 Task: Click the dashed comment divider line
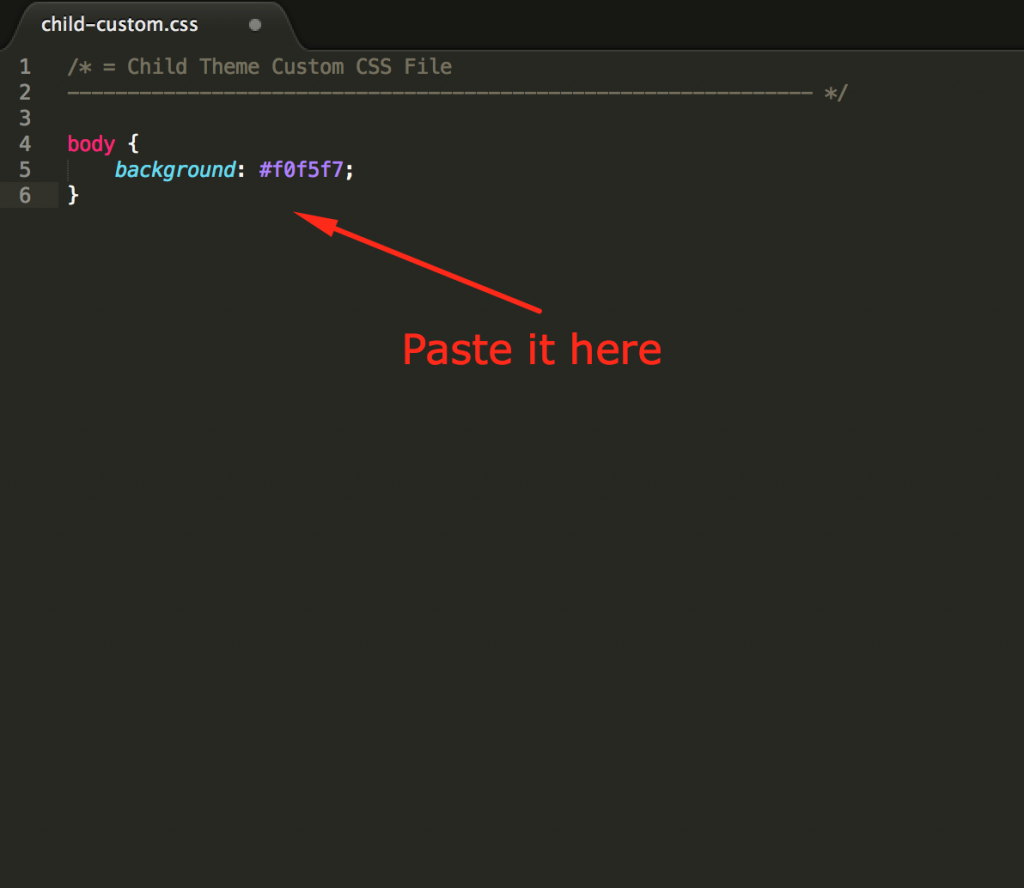(440, 93)
